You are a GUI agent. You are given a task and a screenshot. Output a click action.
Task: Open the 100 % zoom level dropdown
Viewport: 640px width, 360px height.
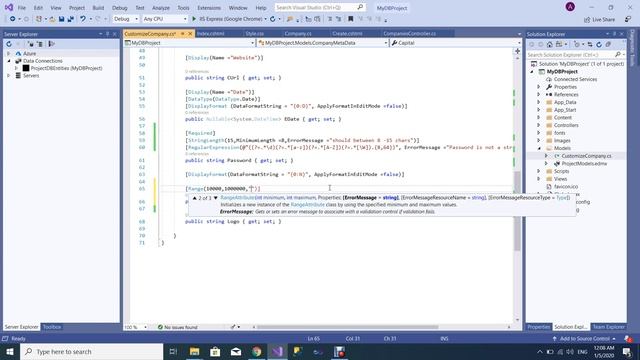point(136,327)
